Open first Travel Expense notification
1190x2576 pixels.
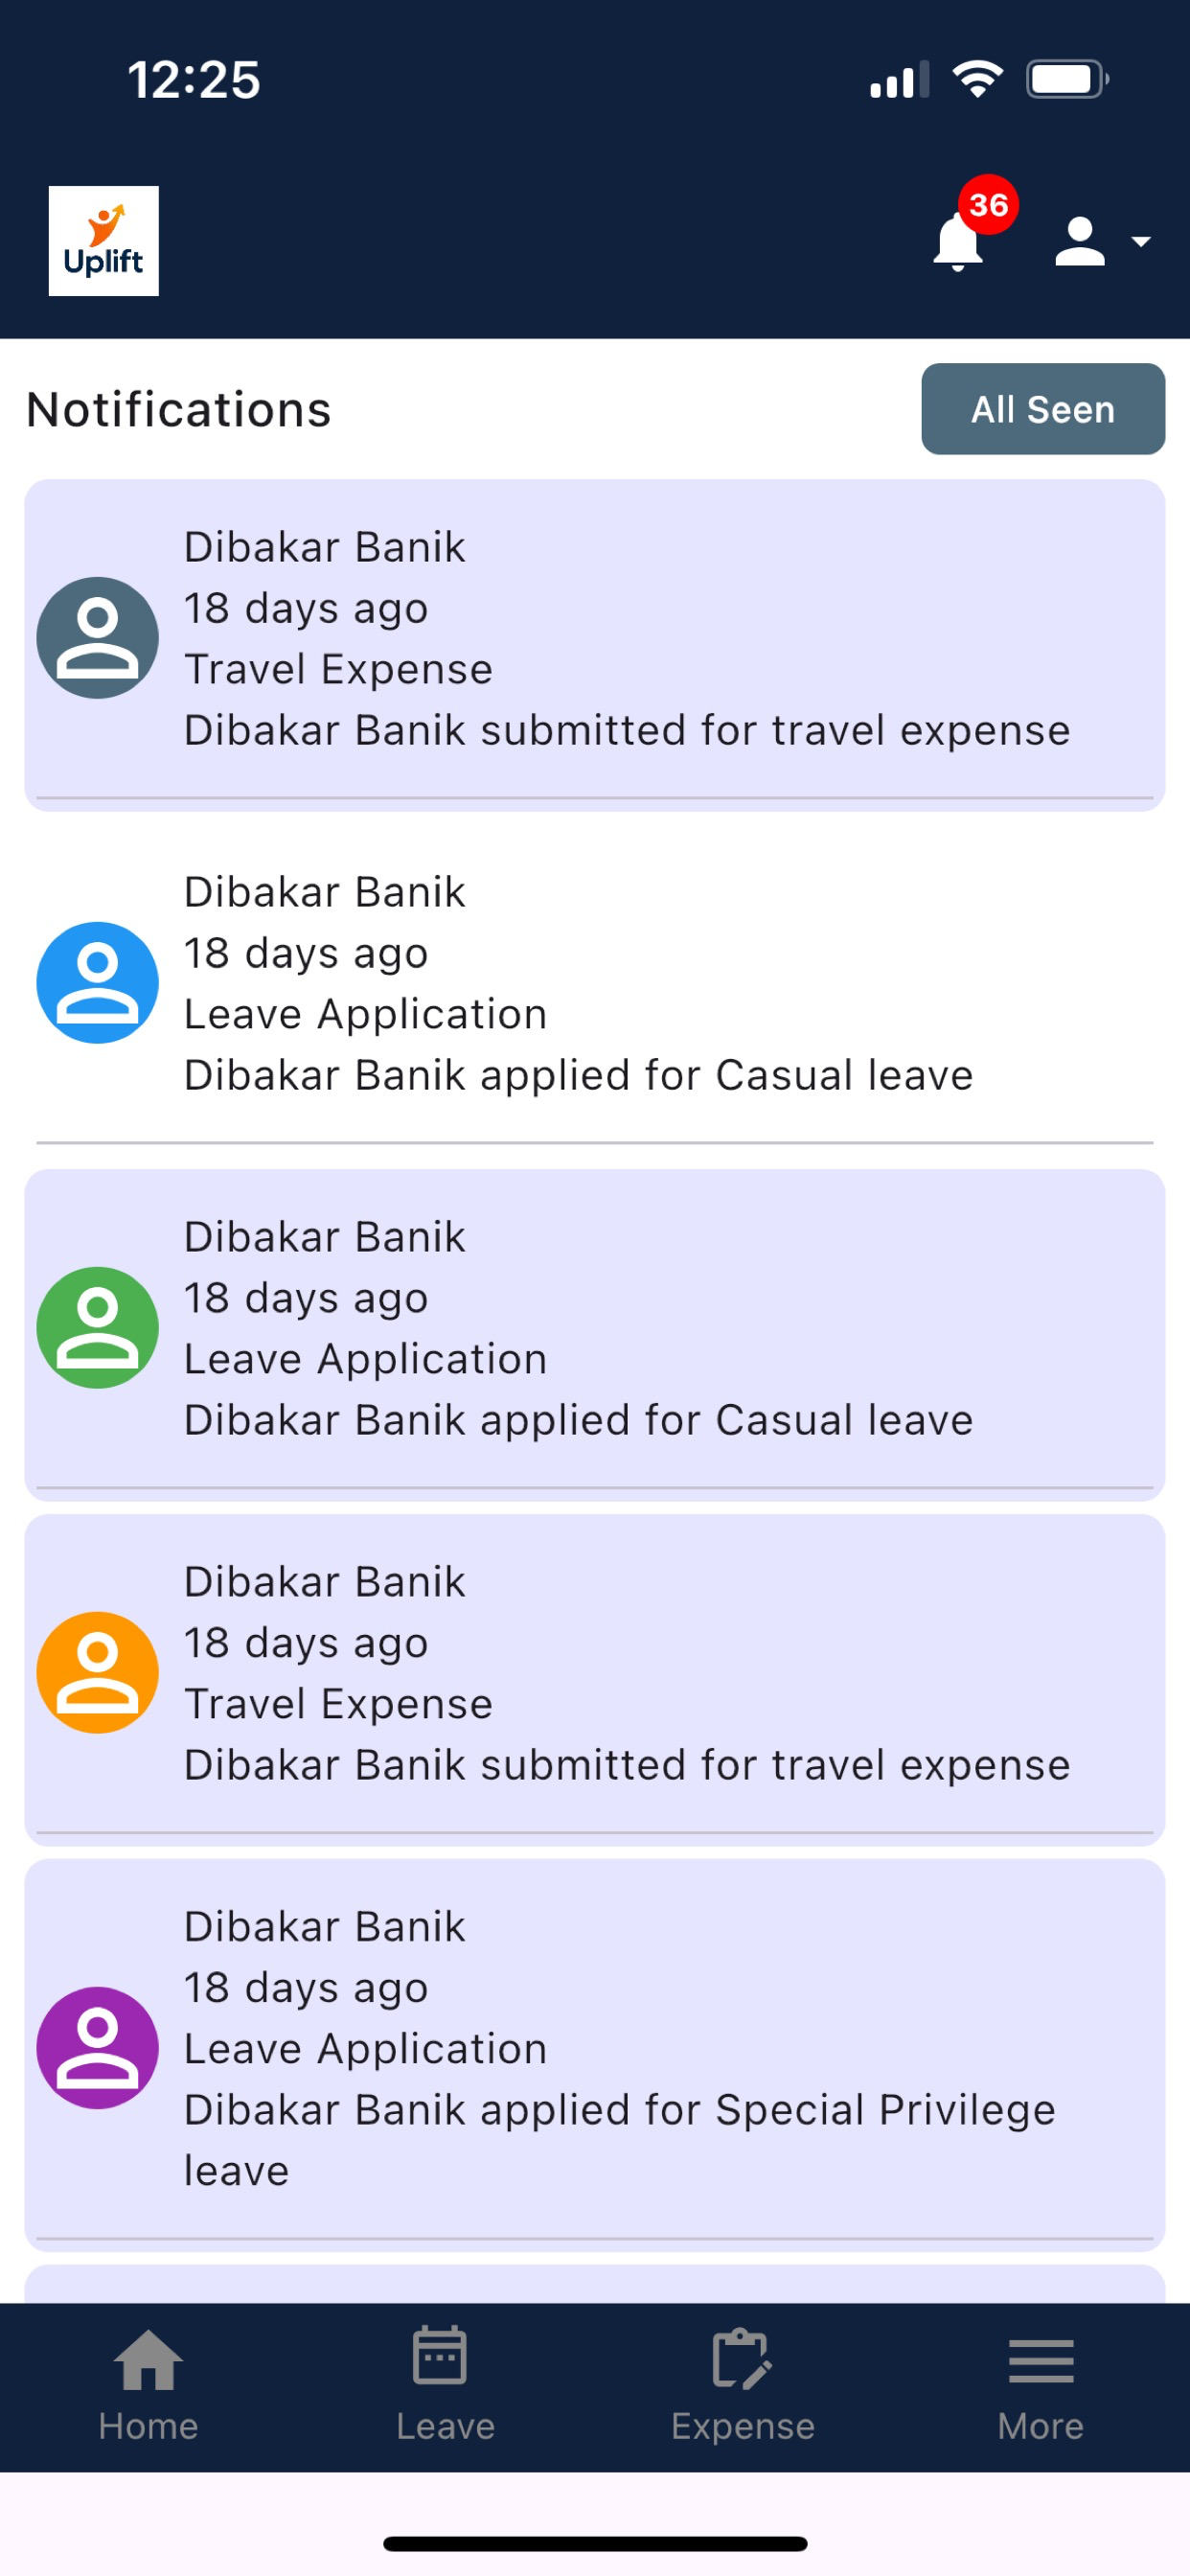[595, 645]
